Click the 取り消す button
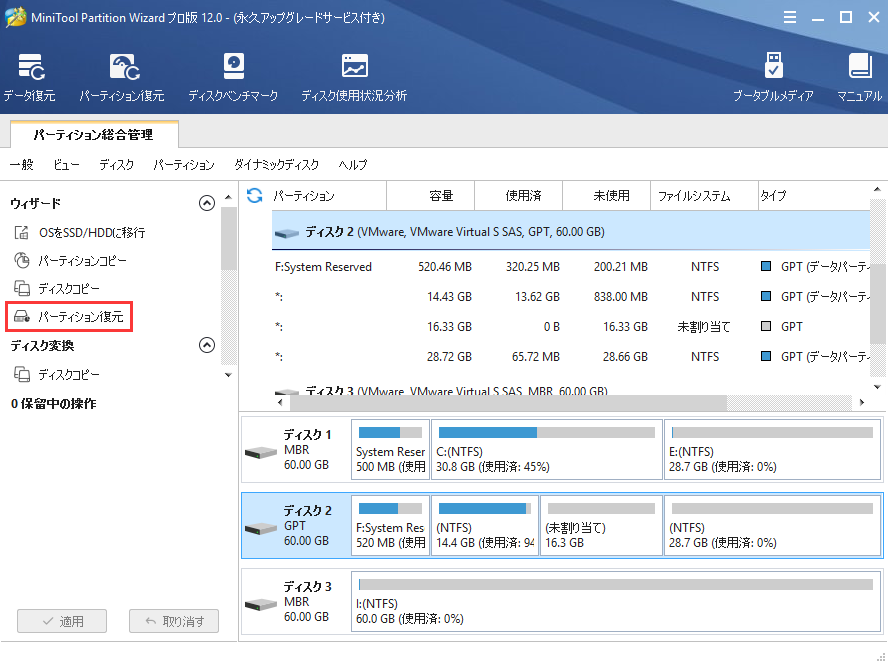Viewport: 888px width, 662px height. coord(174,621)
